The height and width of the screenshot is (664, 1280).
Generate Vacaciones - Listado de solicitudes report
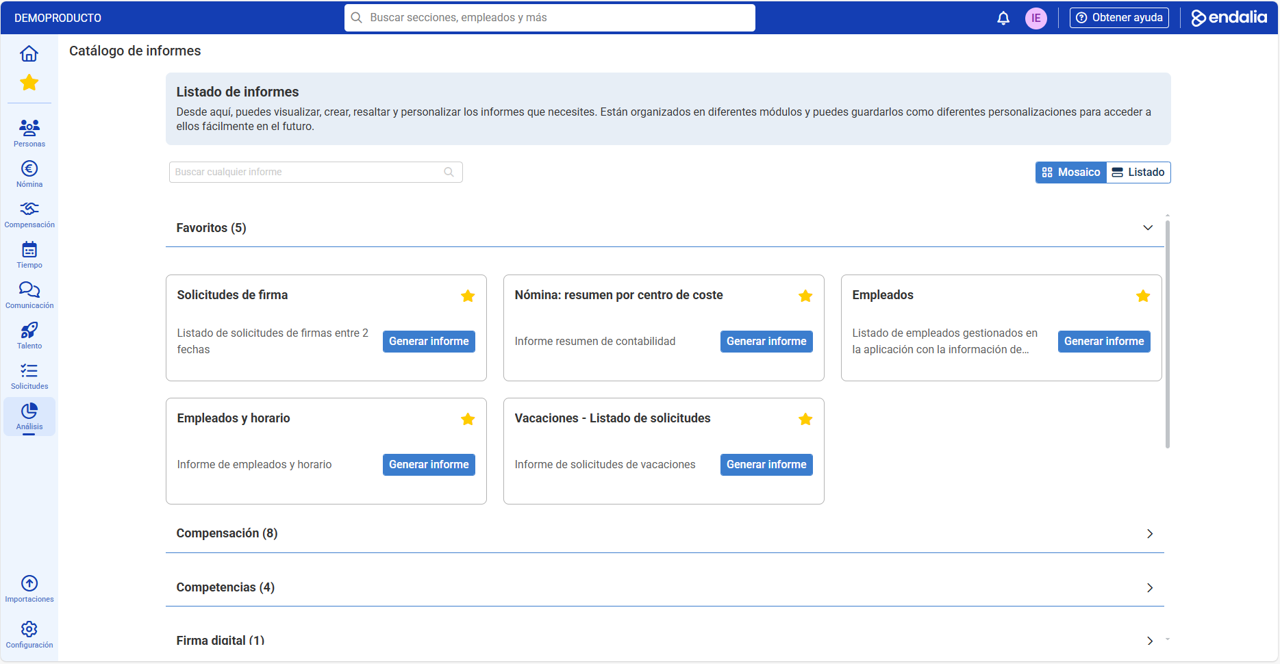tap(766, 464)
